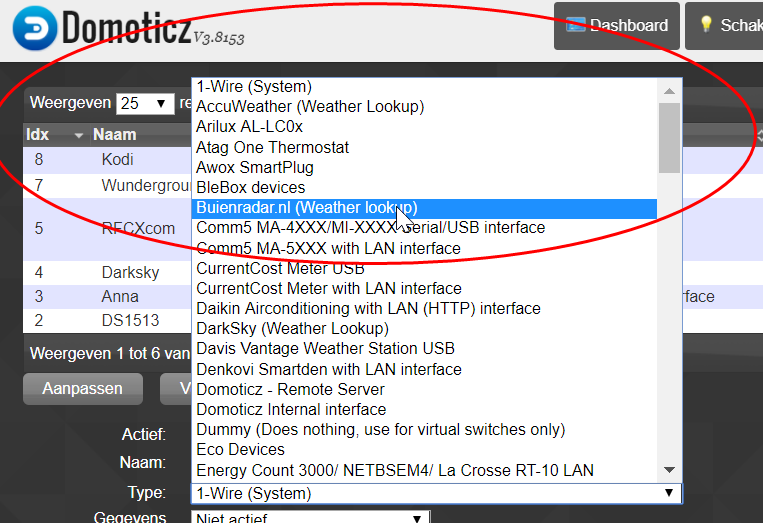Open the Dashboard tab
Viewport: 763px width, 523px height.
click(617, 26)
